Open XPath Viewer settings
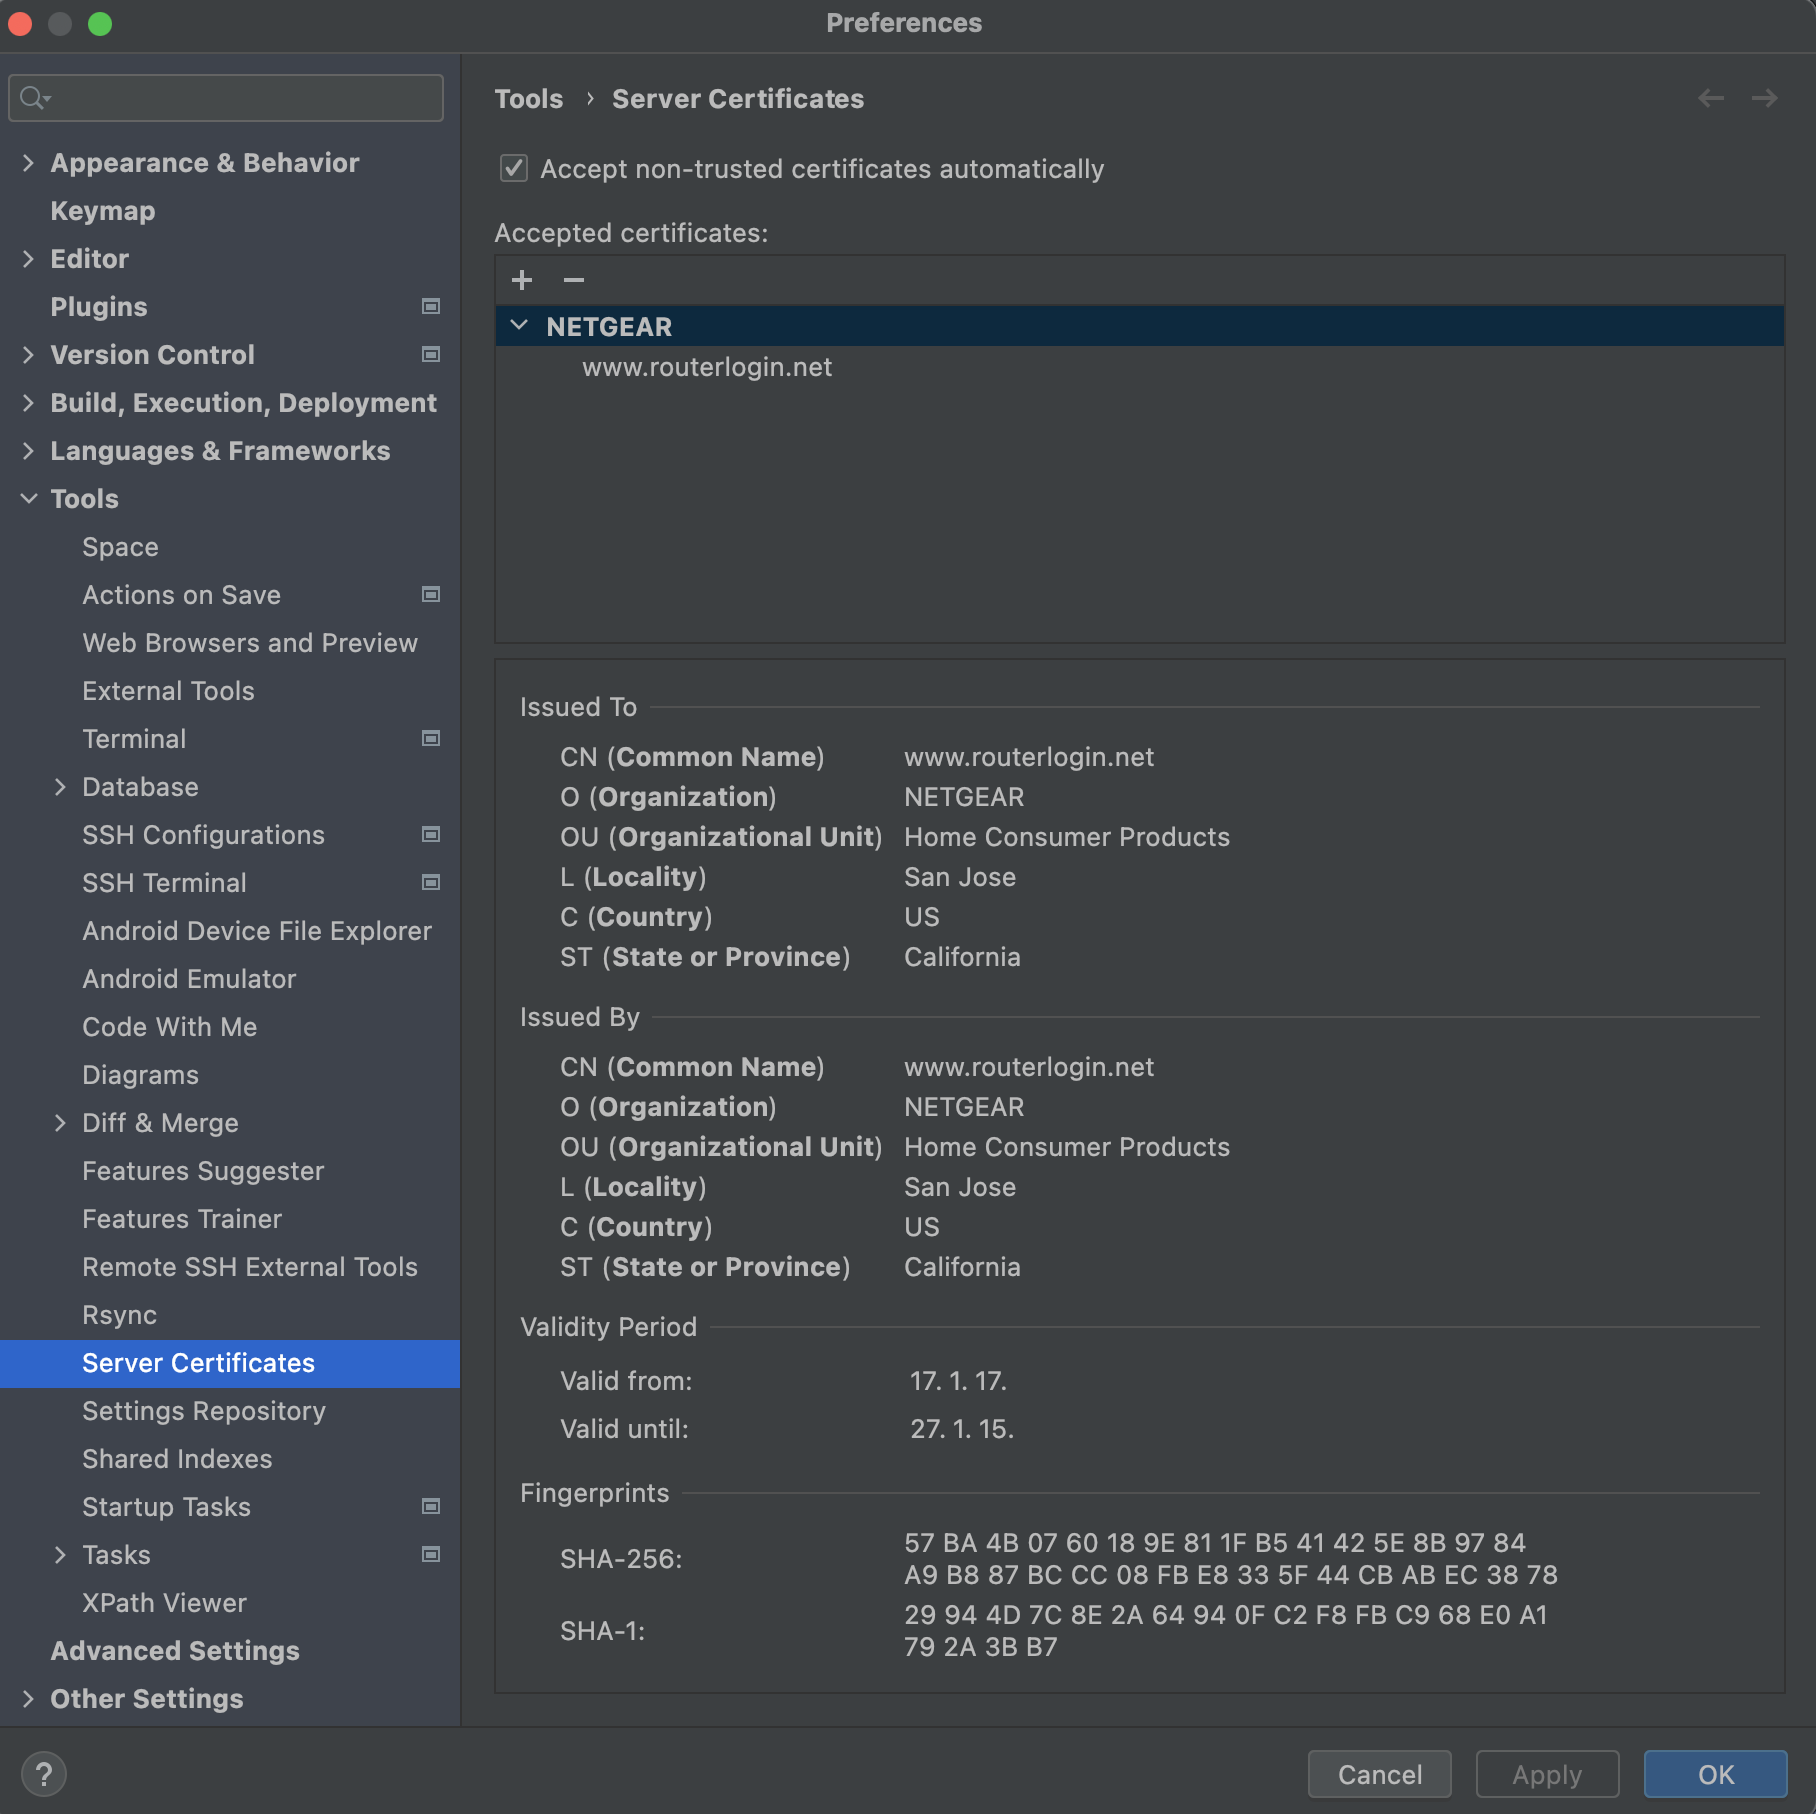The image size is (1816, 1814). (x=164, y=1603)
